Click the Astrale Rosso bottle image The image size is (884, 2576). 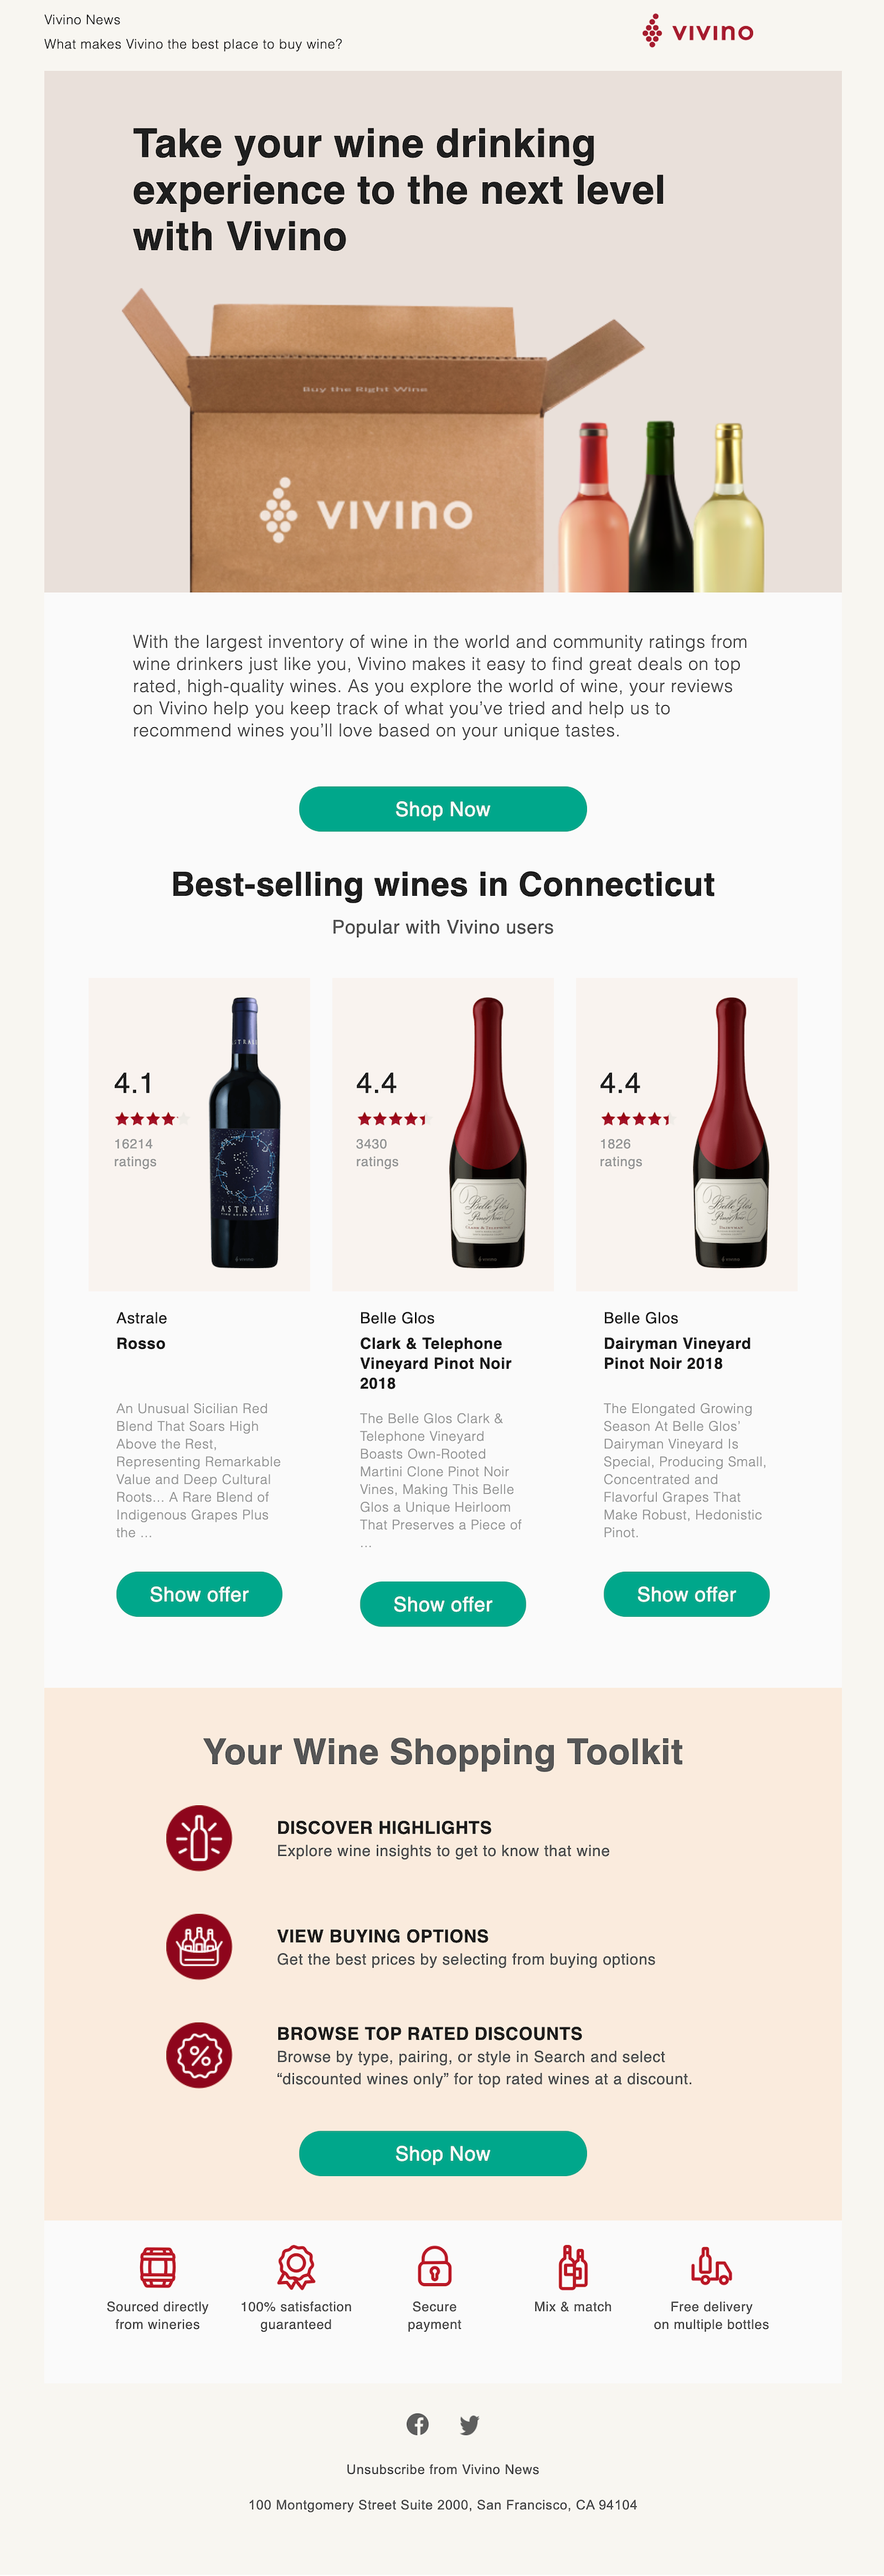click(244, 1133)
